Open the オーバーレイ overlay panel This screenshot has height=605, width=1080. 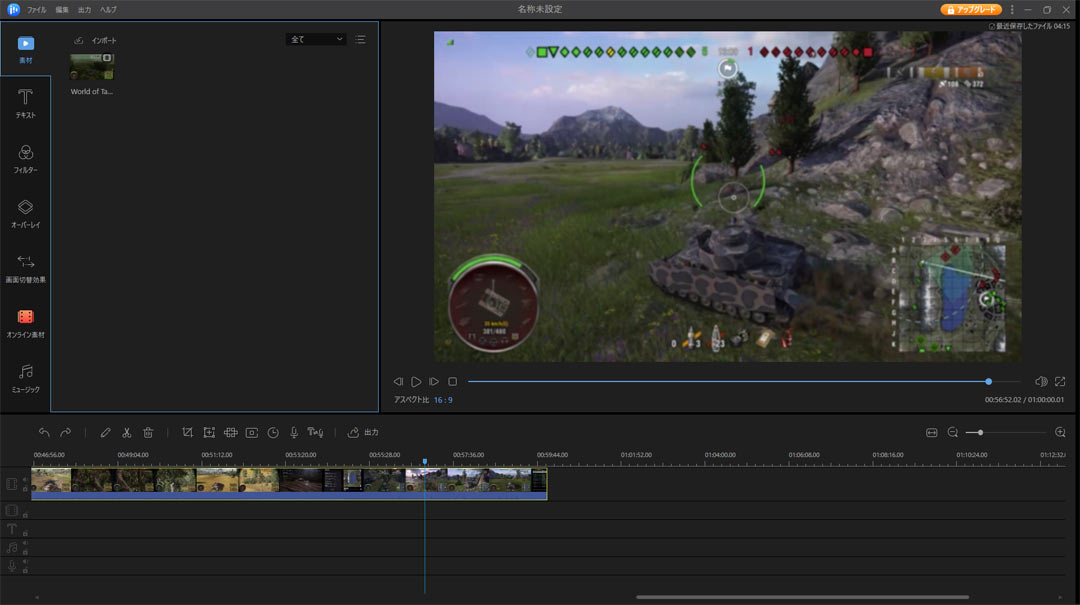tap(25, 214)
